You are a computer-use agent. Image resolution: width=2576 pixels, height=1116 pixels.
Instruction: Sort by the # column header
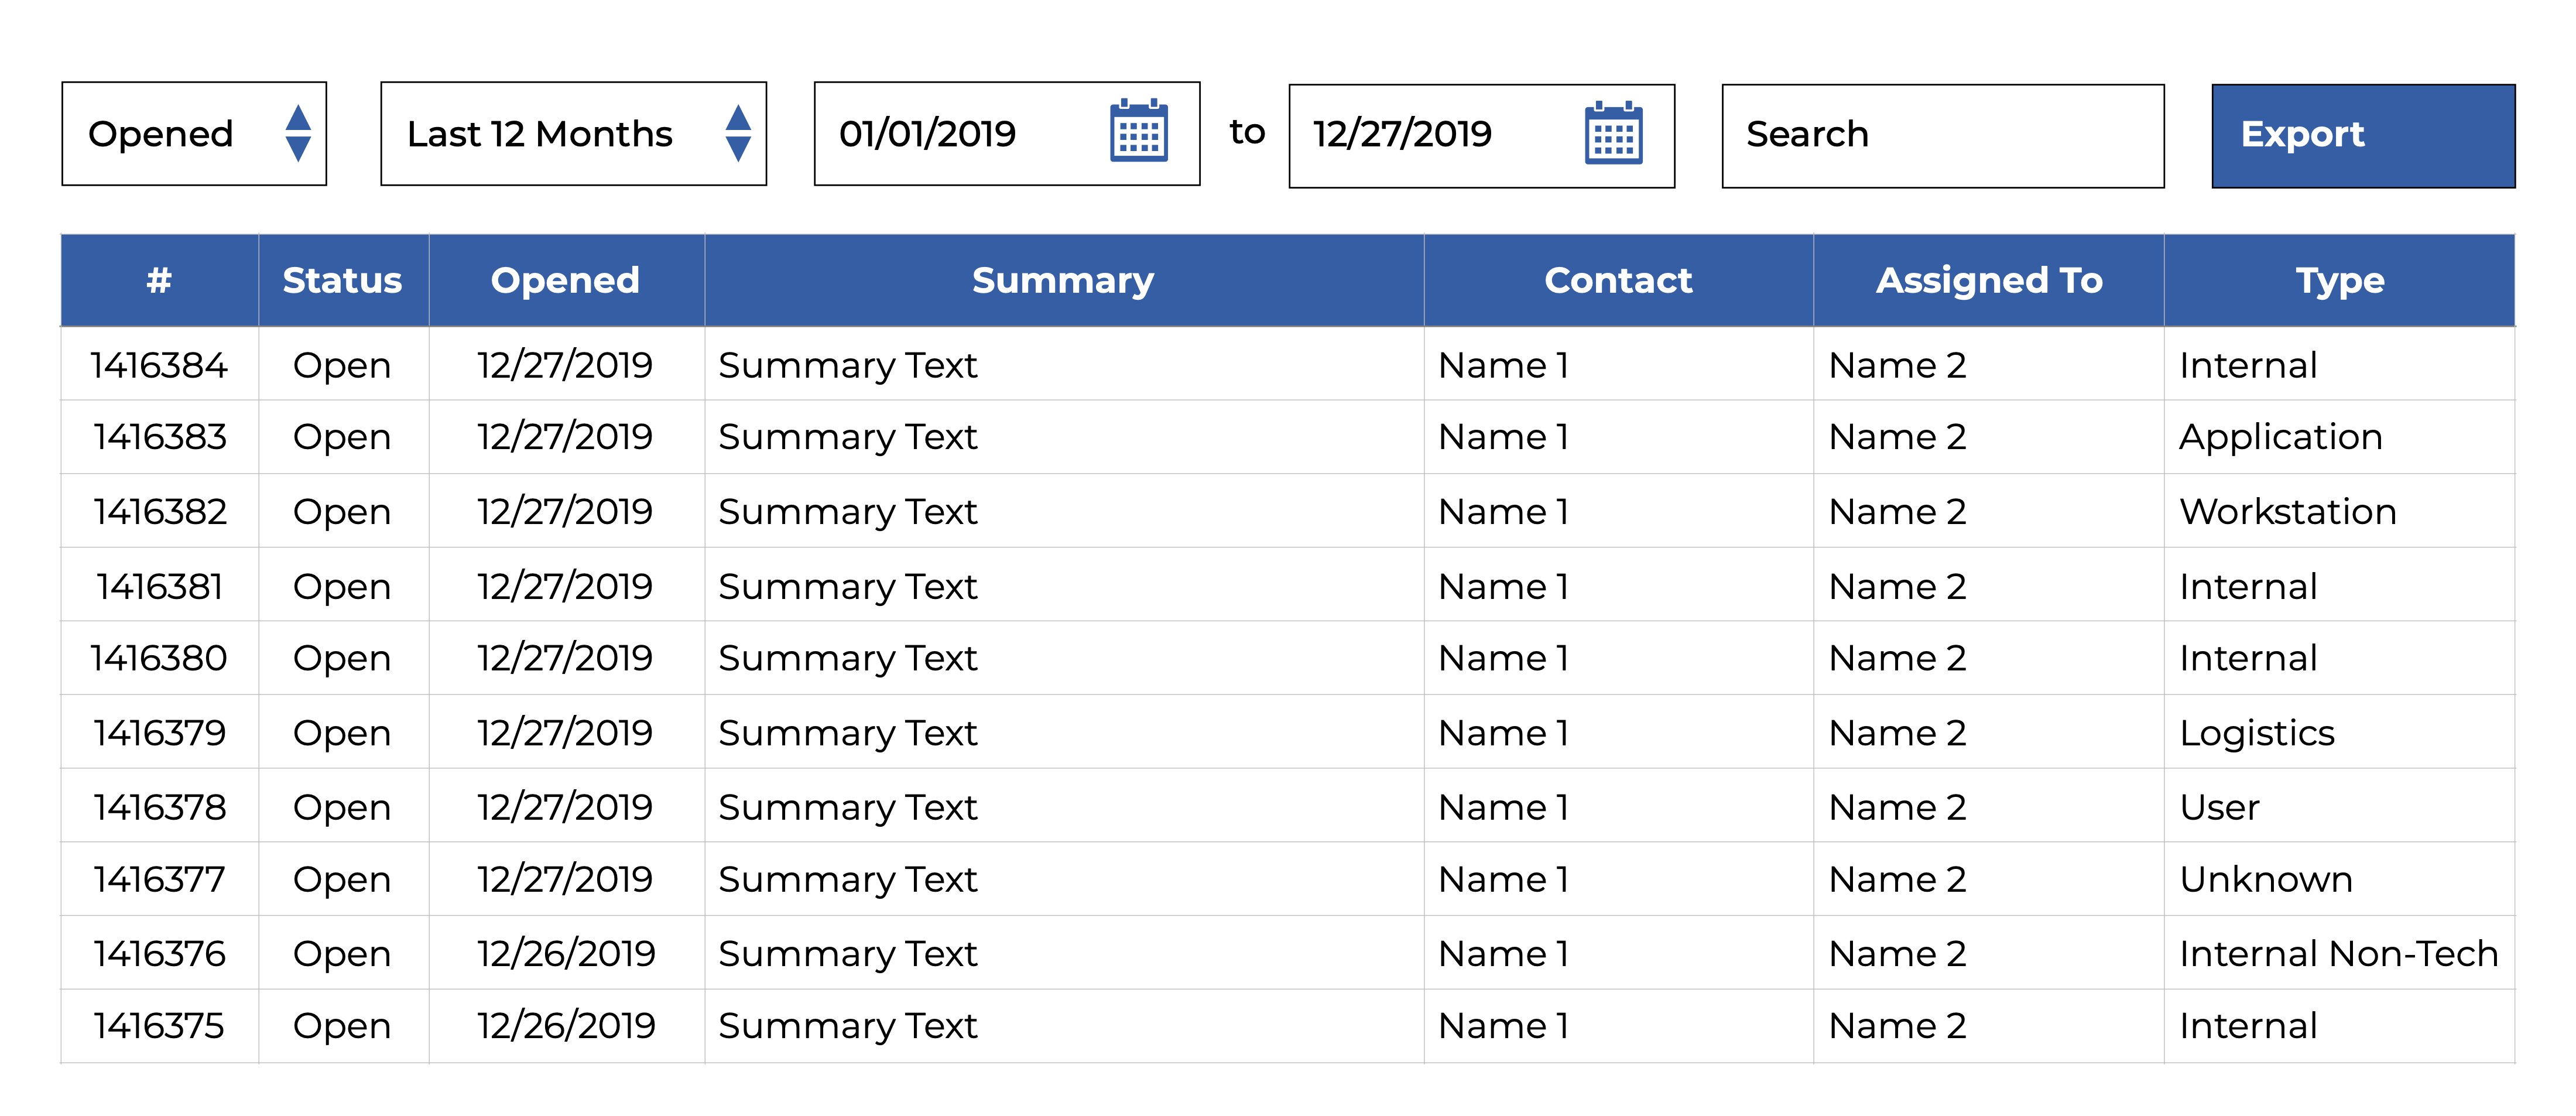pyautogui.click(x=159, y=281)
